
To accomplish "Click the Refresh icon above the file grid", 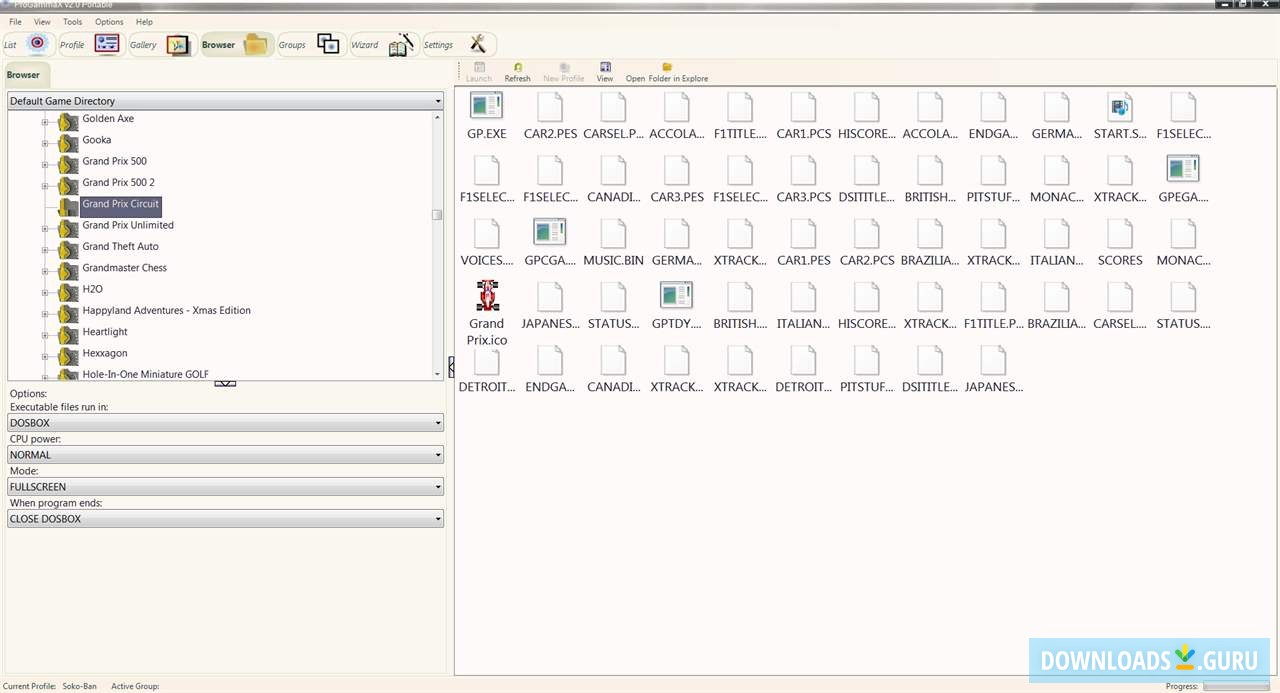I will [517, 70].
